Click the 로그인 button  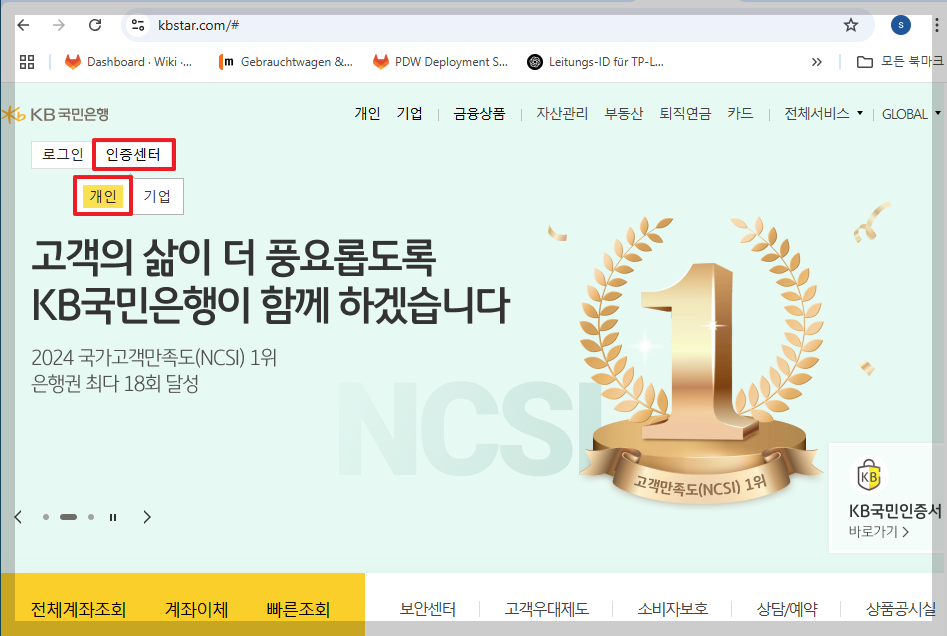62,155
